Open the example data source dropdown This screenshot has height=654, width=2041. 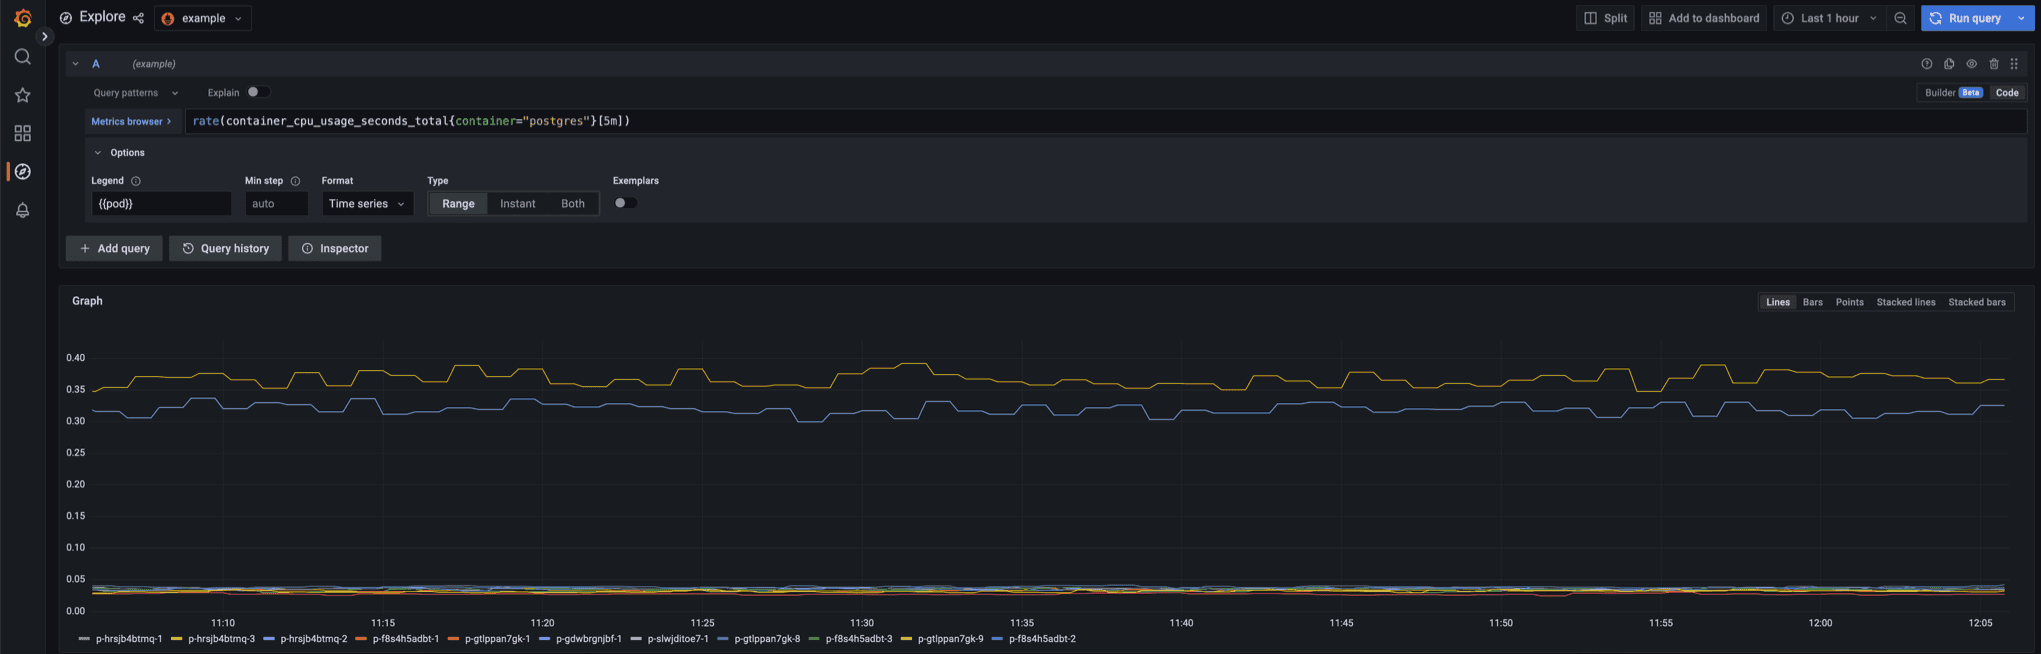(x=203, y=18)
